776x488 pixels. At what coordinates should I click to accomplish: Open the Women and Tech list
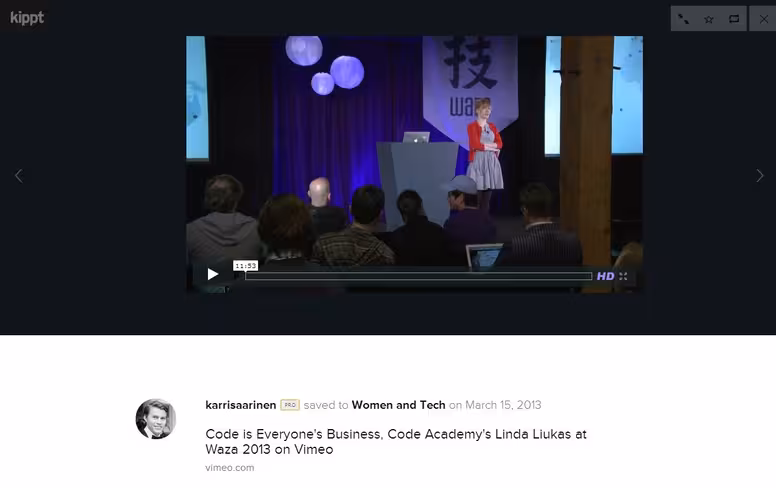[x=398, y=405]
